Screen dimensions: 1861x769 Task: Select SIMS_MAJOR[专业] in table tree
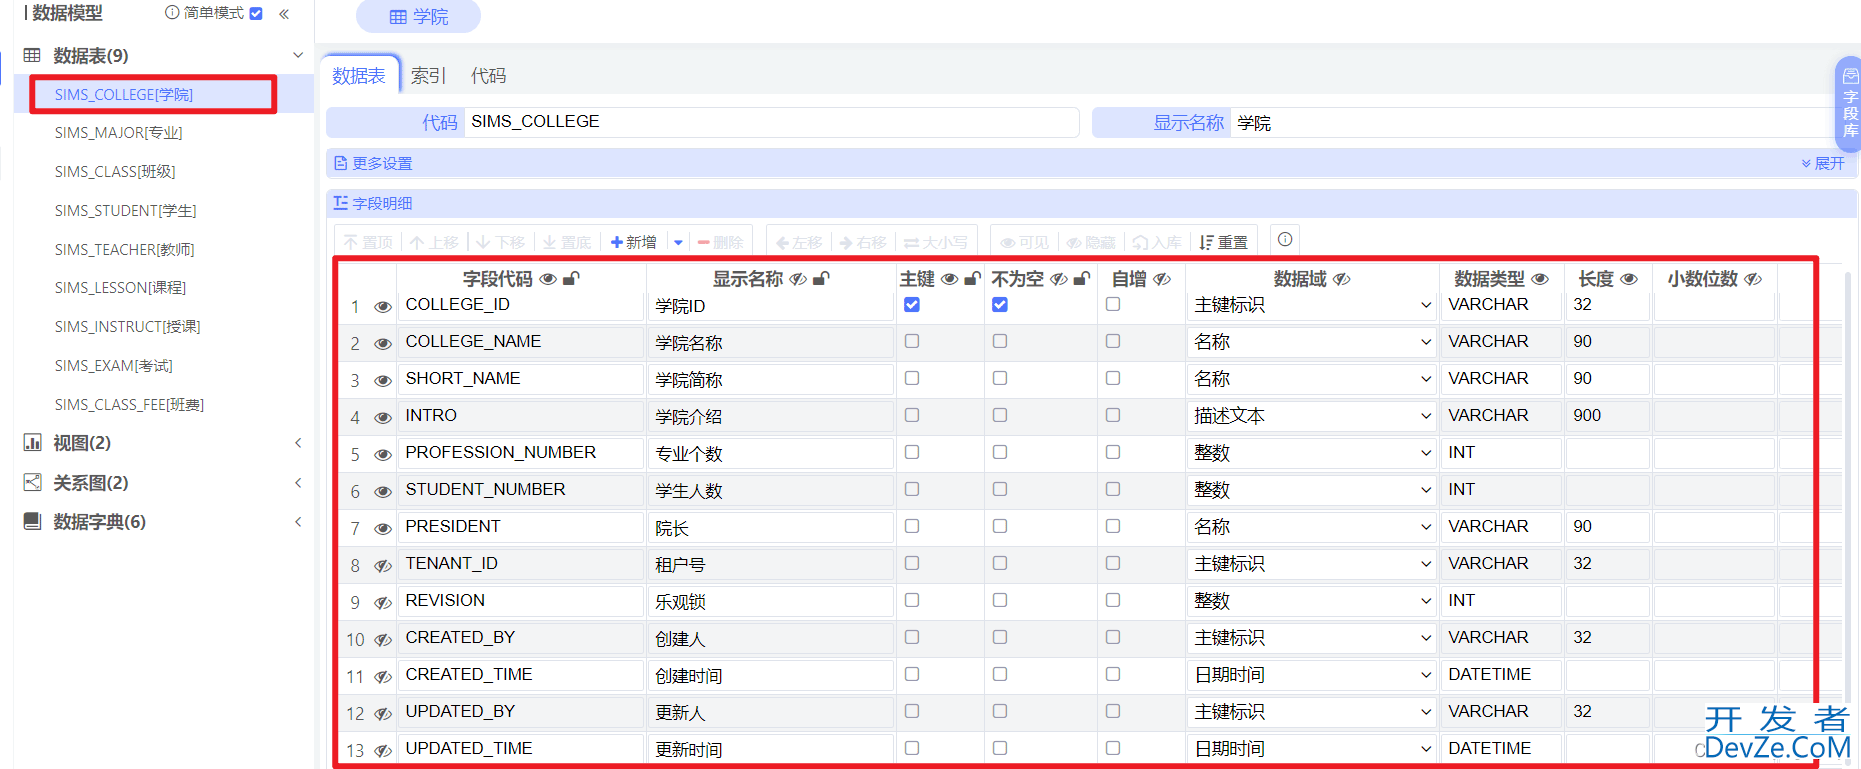pyautogui.click(x=118, y=132)
